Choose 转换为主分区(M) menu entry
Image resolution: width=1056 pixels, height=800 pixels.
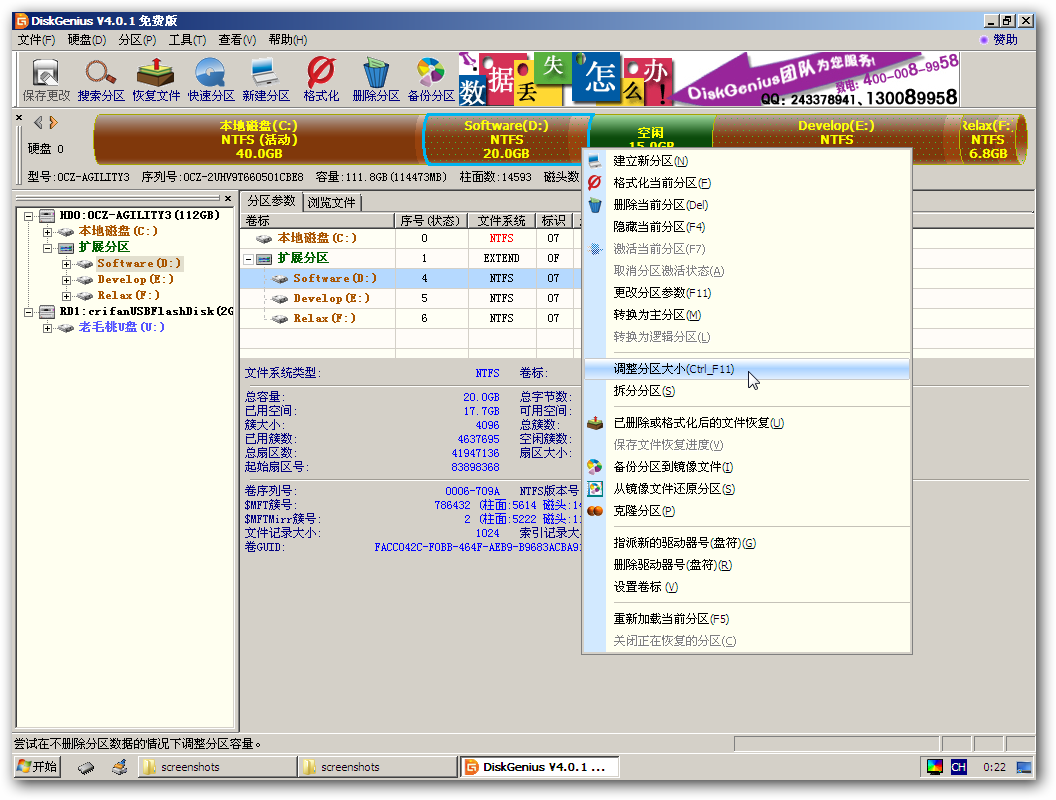pos(748,315)
